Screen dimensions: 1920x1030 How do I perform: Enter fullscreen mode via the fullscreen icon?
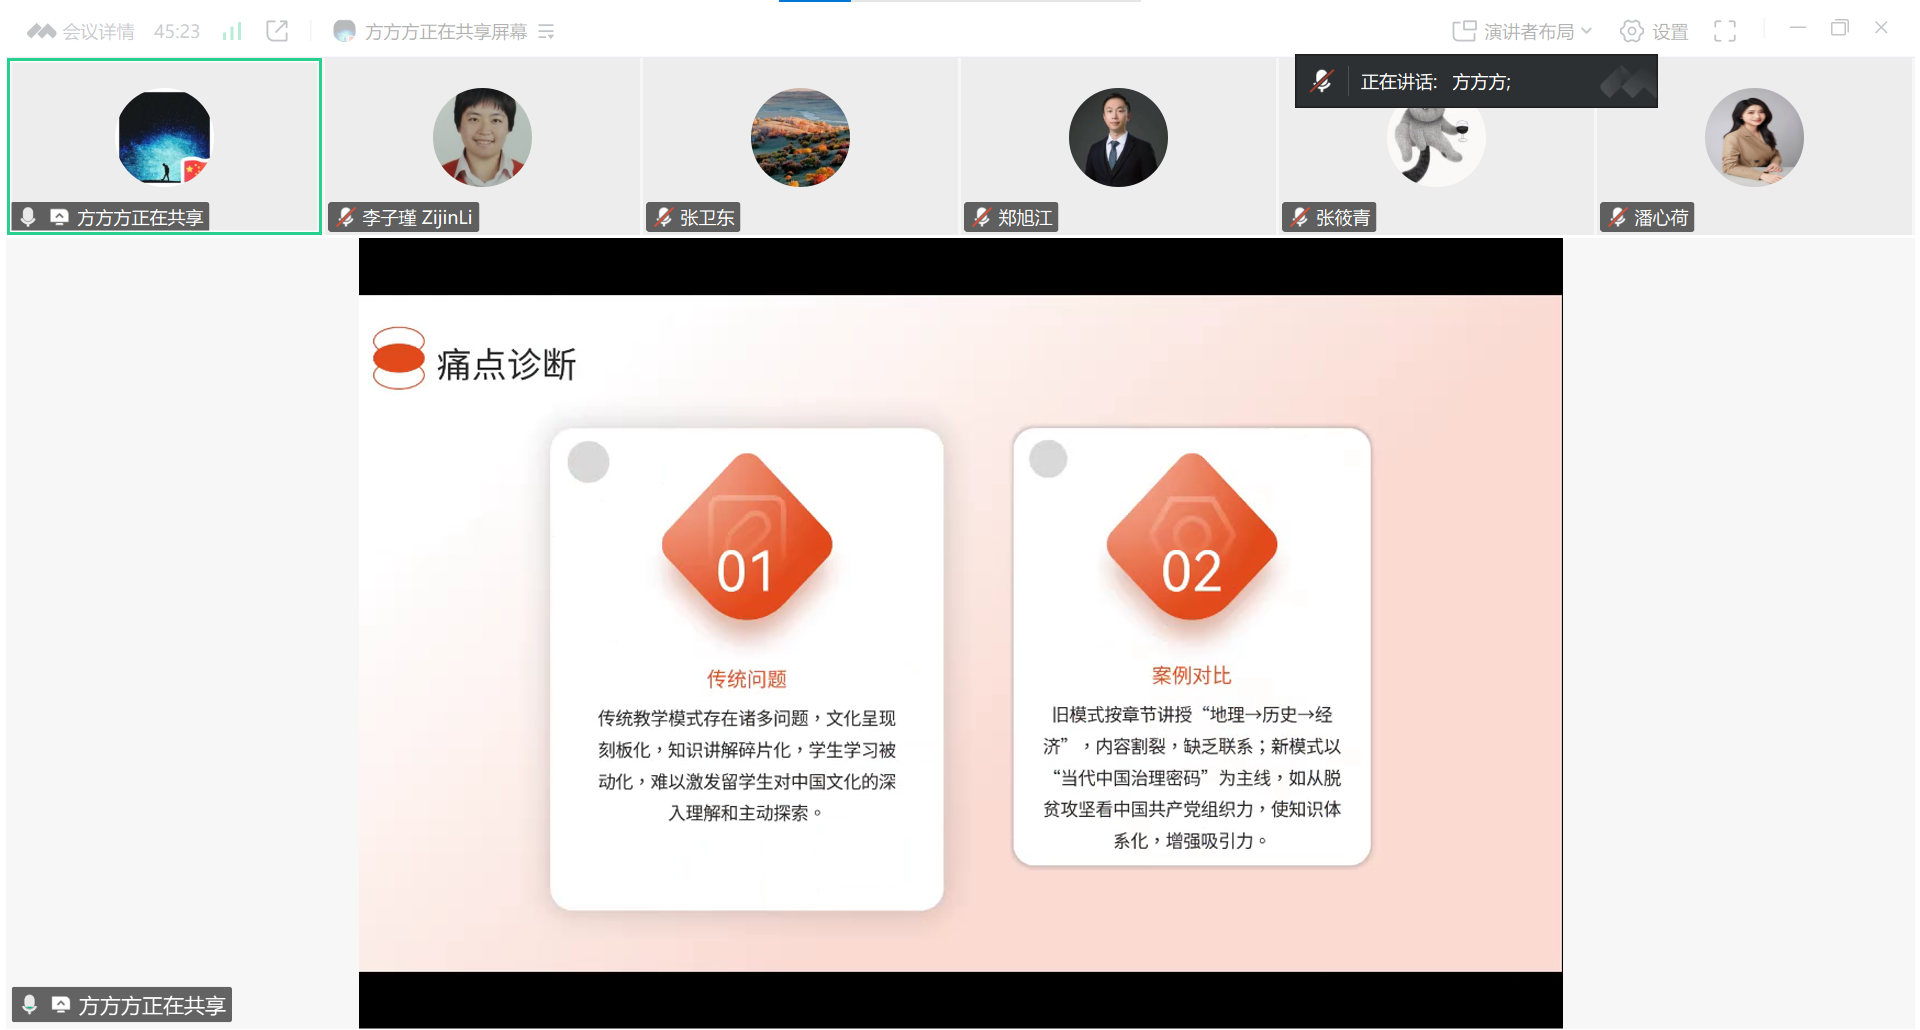(1724, 32)
